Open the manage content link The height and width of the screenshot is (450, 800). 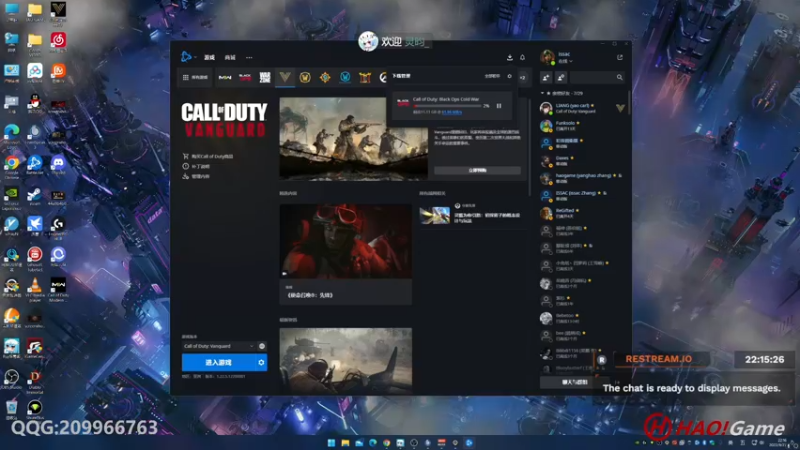point(196,176)
